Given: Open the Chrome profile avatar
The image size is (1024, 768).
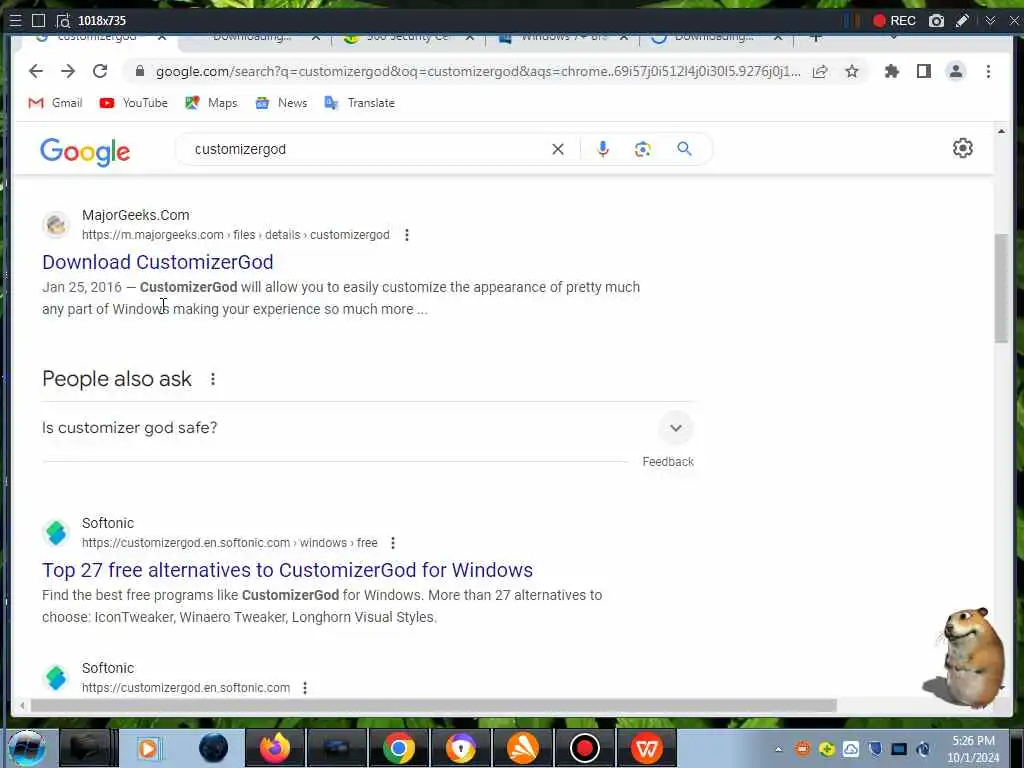Looking at the screenshot, I should (955, 71).
